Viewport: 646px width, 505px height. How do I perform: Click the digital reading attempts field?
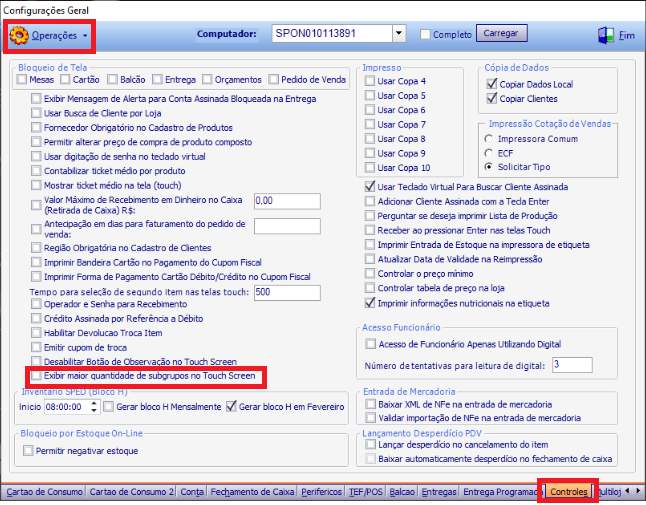pyautogui.click(x=572, y=365)
